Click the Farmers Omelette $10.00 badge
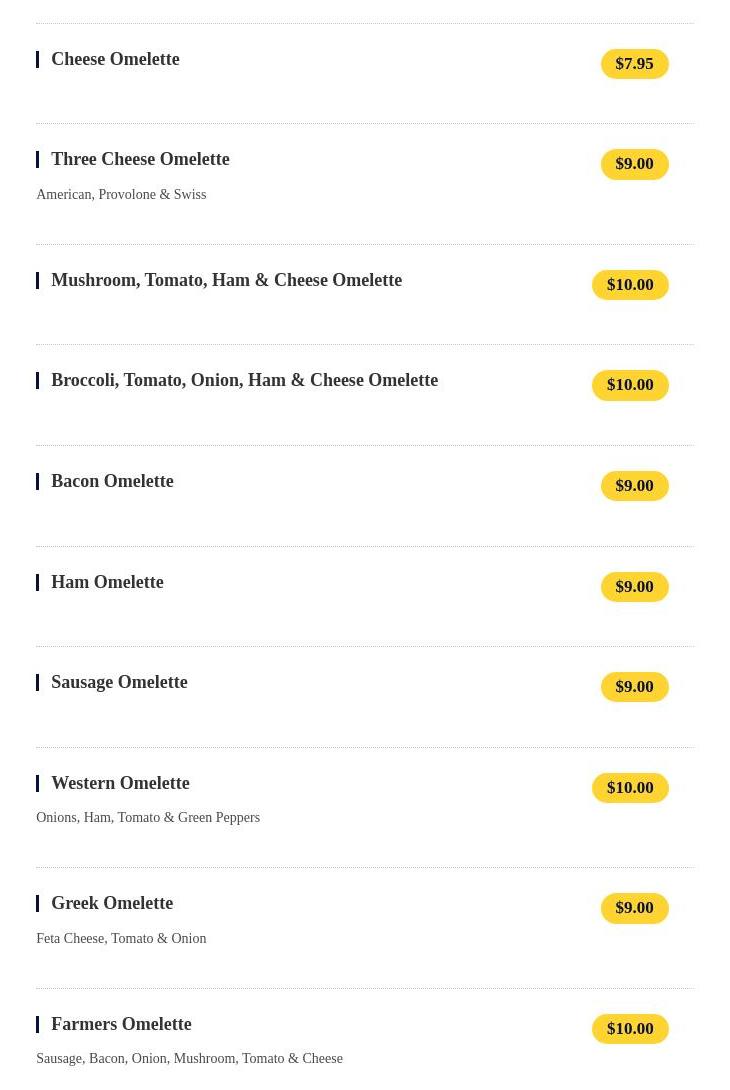The image size is (730, 1090). [630, 1029]
